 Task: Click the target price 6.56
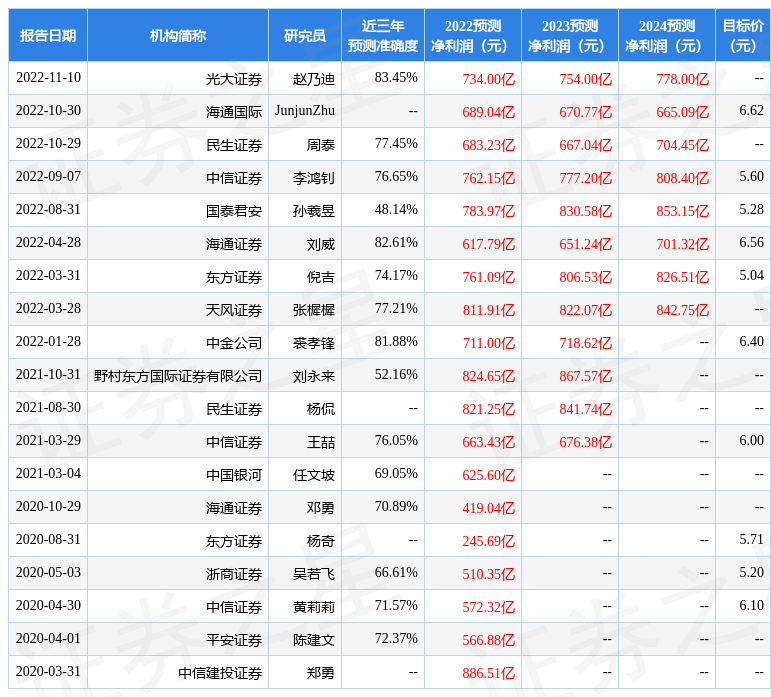751,243
